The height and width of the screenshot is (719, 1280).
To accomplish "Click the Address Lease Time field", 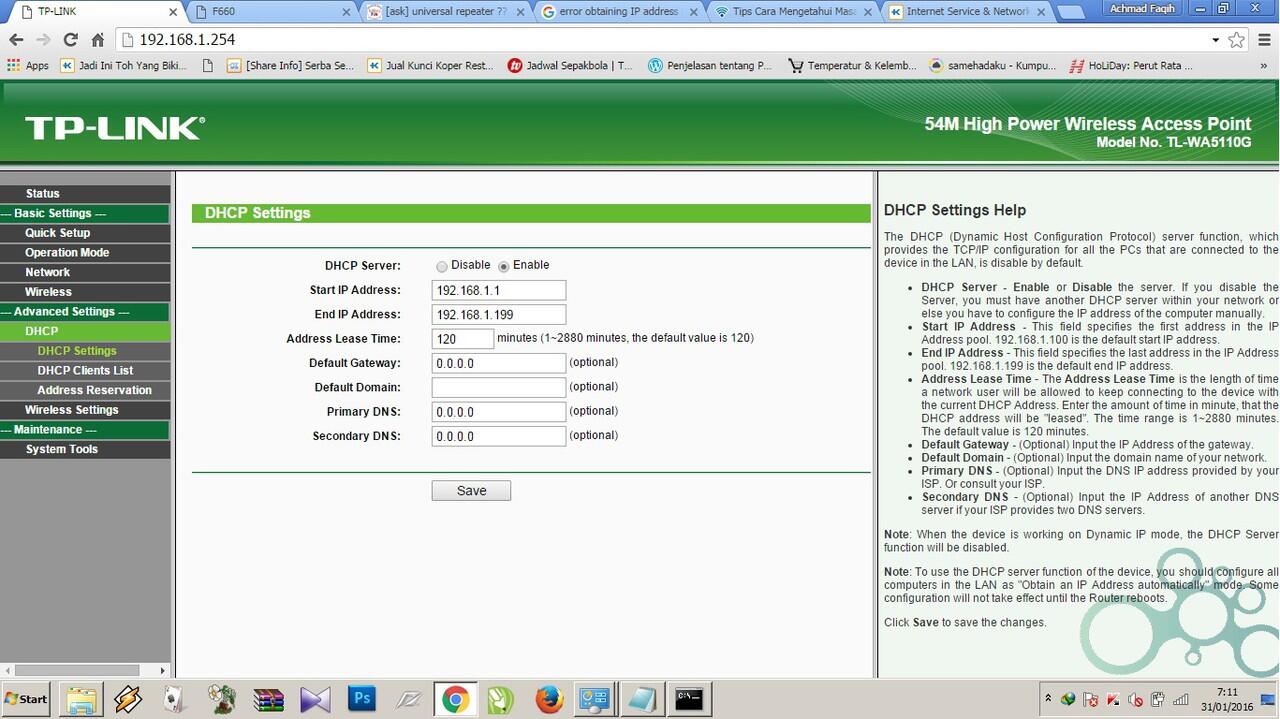I will pos(463,339).
